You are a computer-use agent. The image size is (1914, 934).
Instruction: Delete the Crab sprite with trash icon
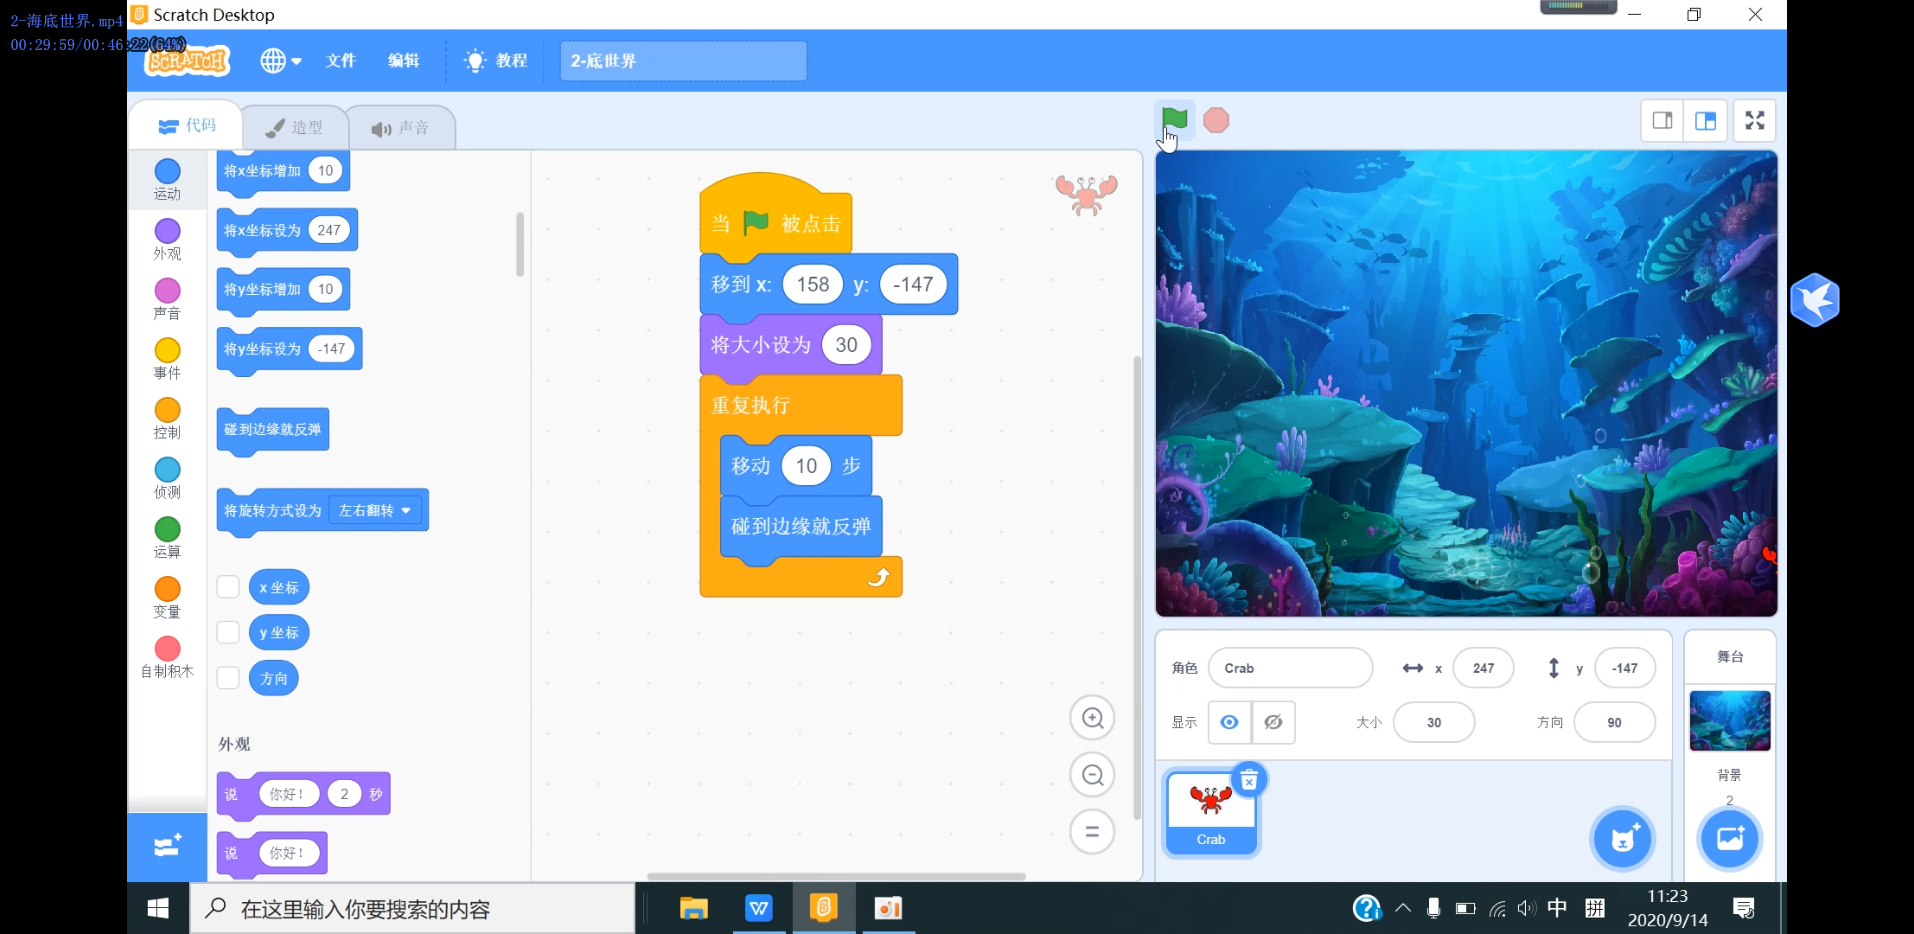1249,780
